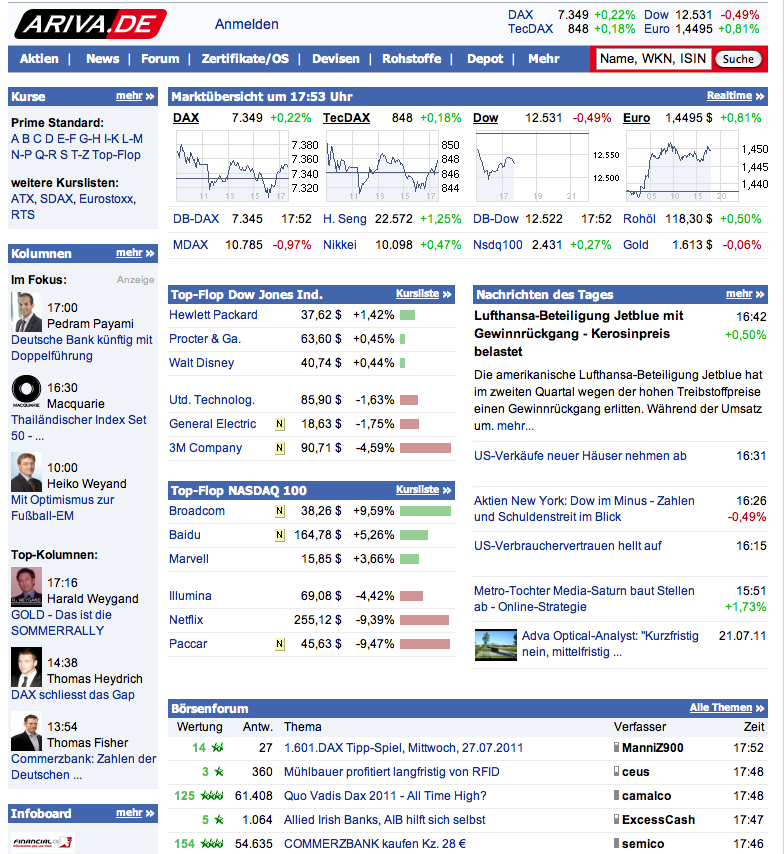Click the star rating icon beside 14 in Börsenforum
Viewport: 784px width, 854px height.
pos(217,748)
